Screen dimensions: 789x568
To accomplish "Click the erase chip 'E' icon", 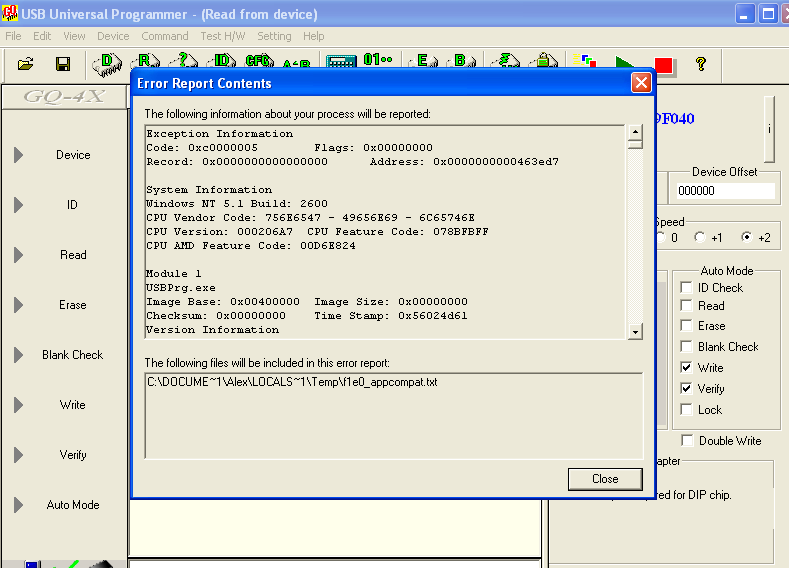I will (x=424, y=62).
